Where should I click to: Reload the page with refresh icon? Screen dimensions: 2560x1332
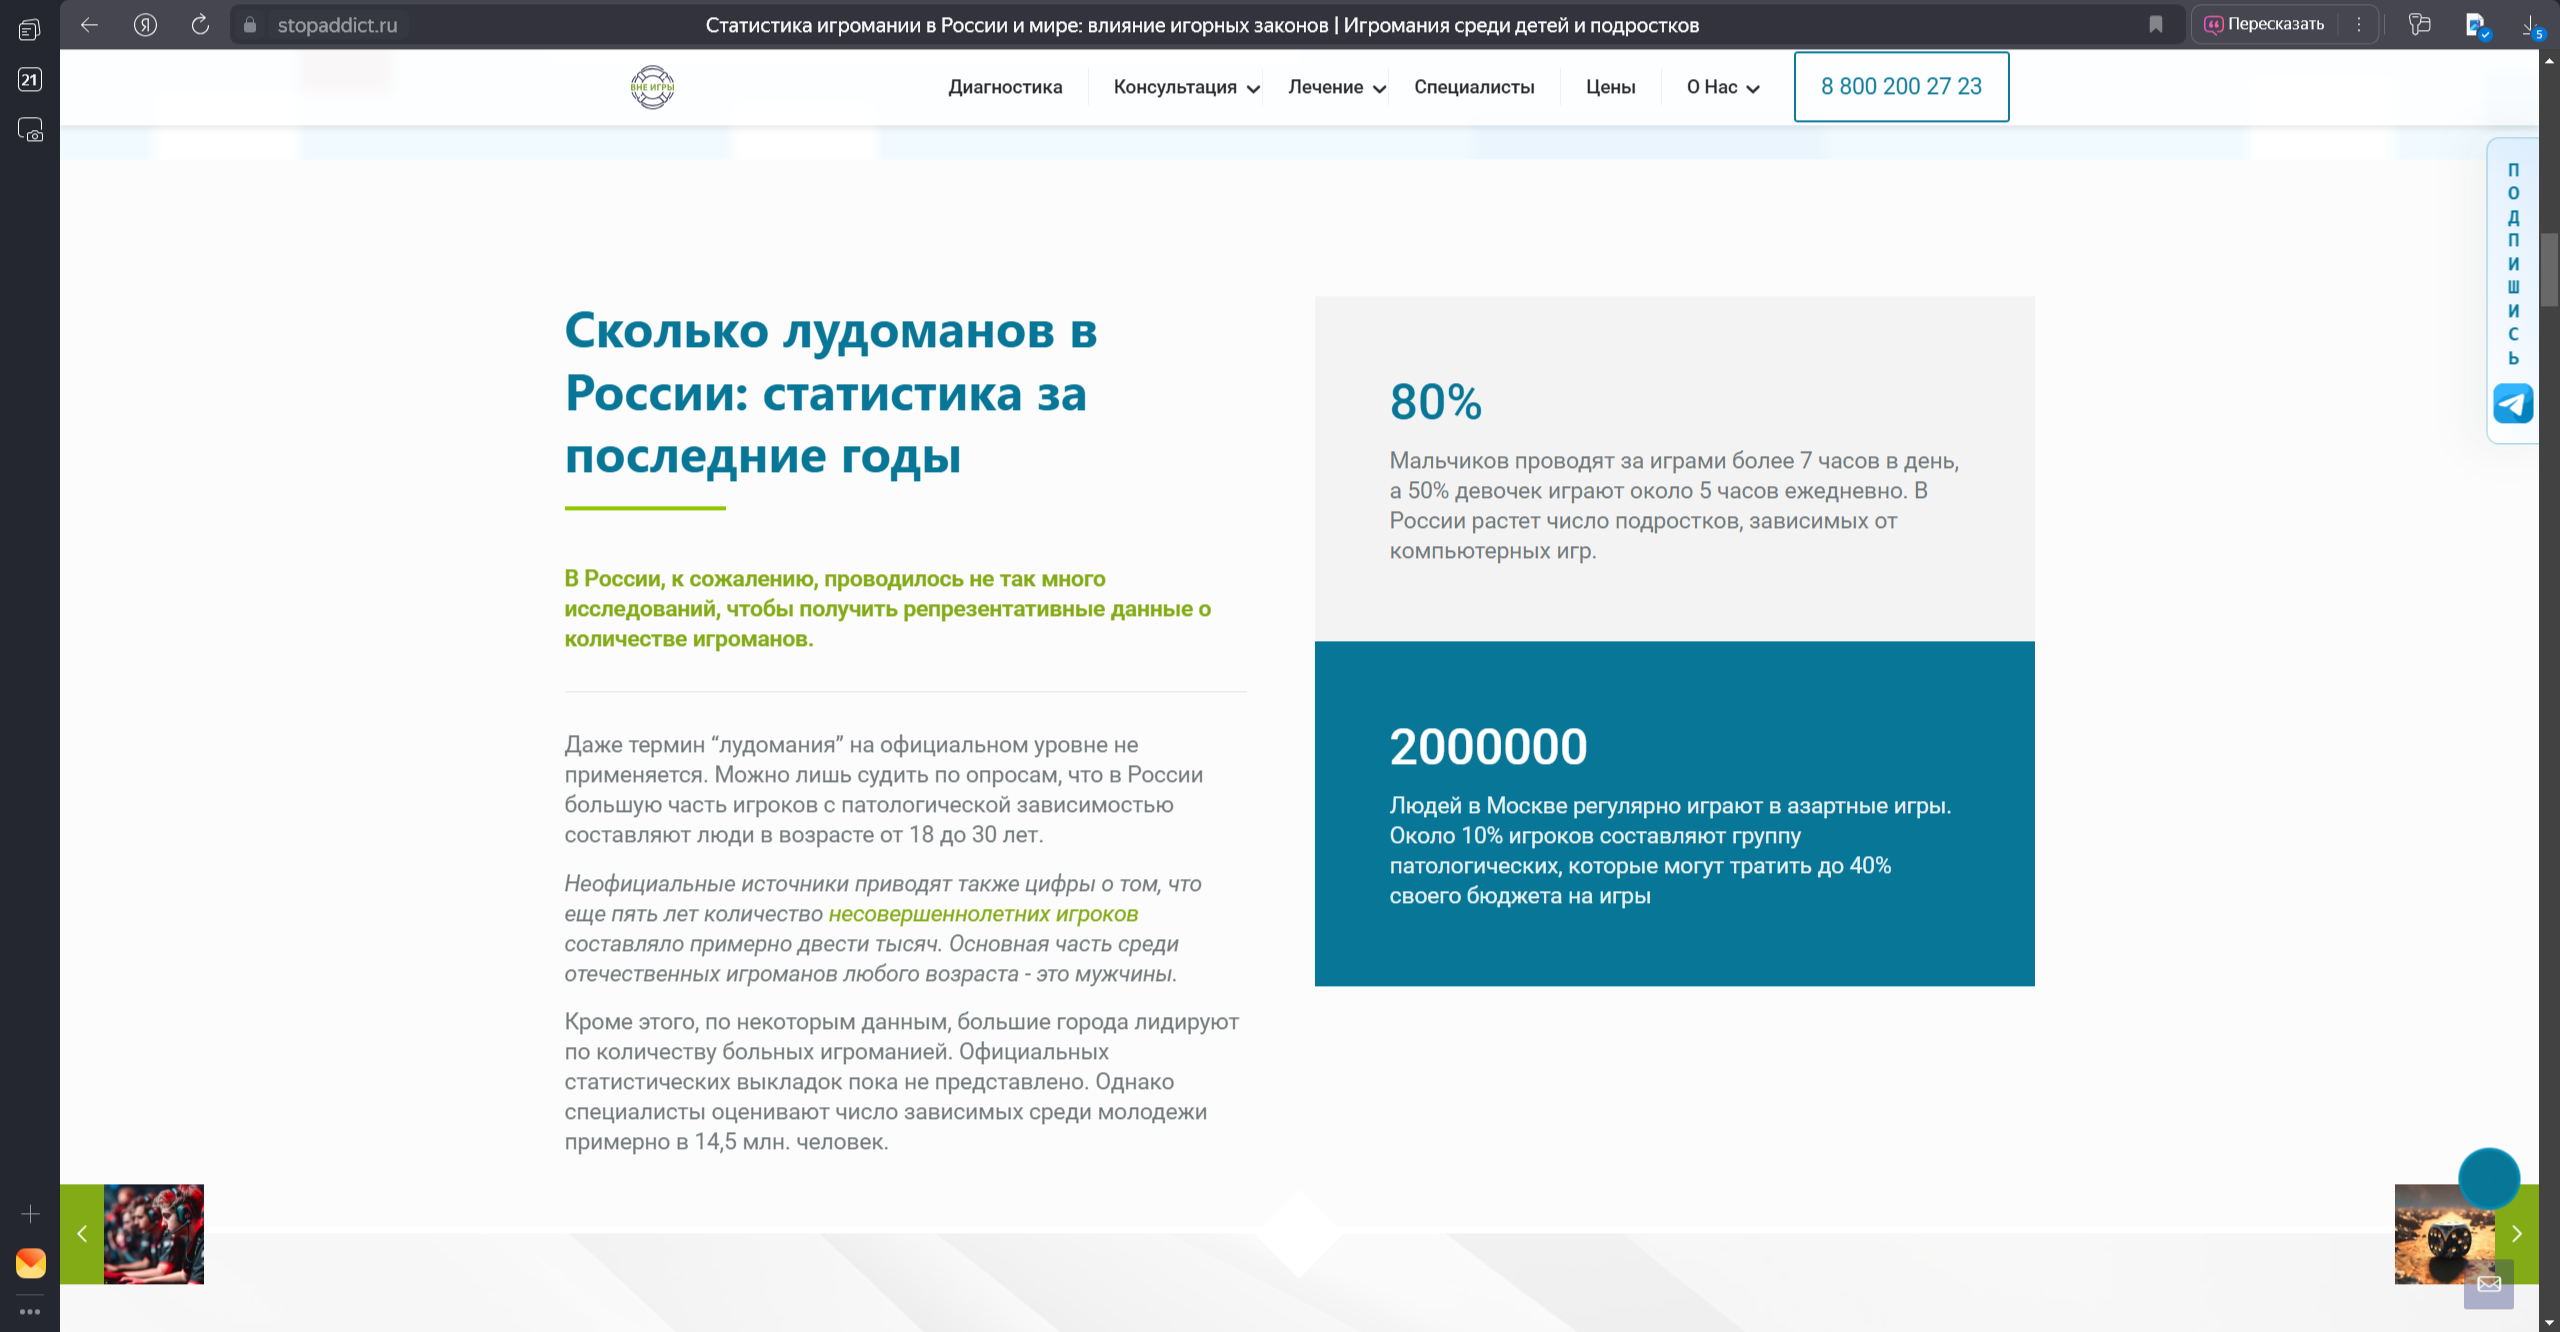[200, 25]
